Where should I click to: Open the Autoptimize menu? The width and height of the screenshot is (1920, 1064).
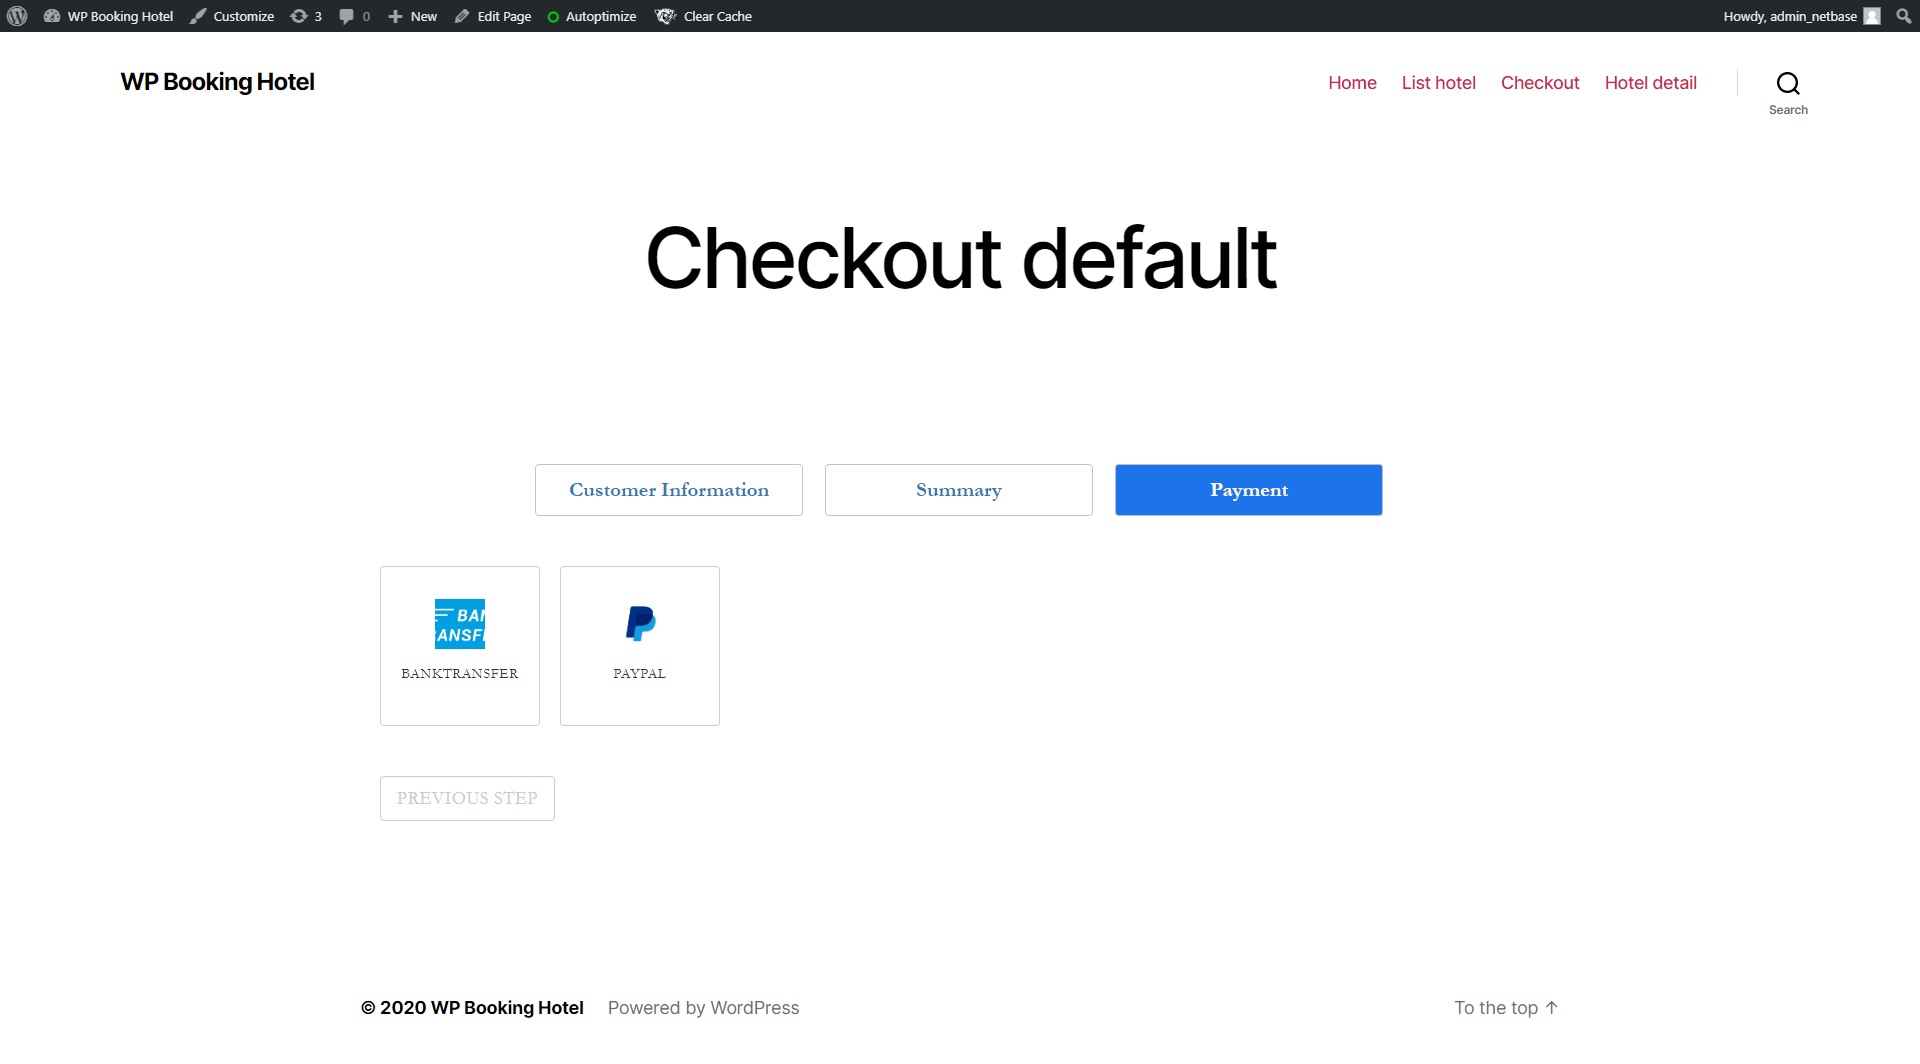click(592, 16)
